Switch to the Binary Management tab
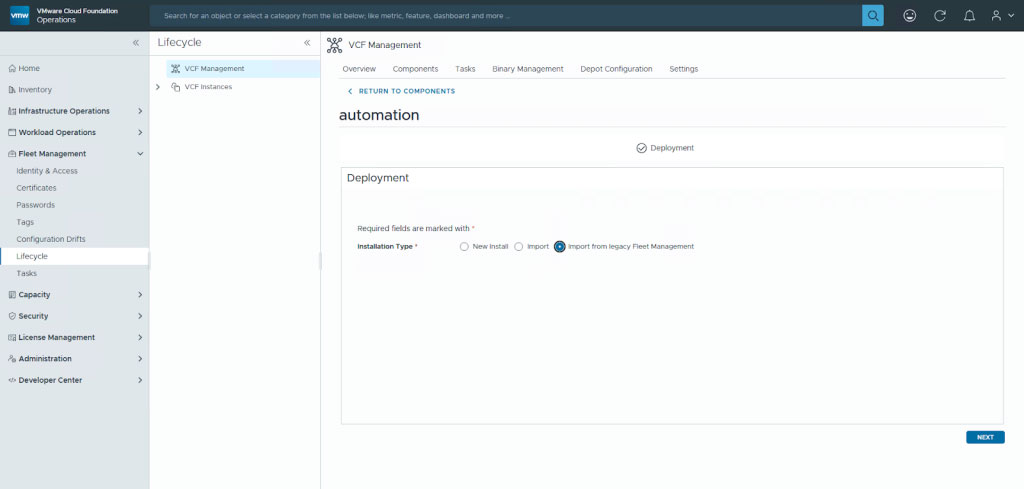This screenshot has height=489, width=1024. 528,69
